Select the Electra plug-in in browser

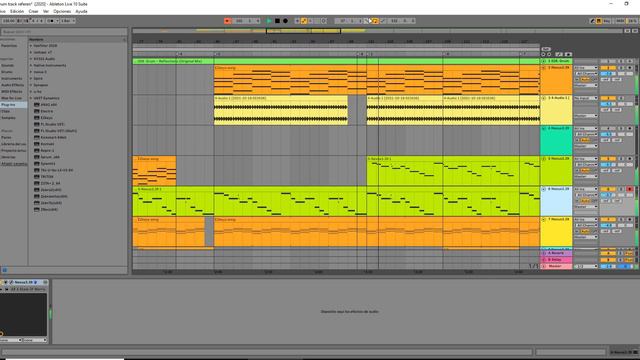click(x=47, y=111)
